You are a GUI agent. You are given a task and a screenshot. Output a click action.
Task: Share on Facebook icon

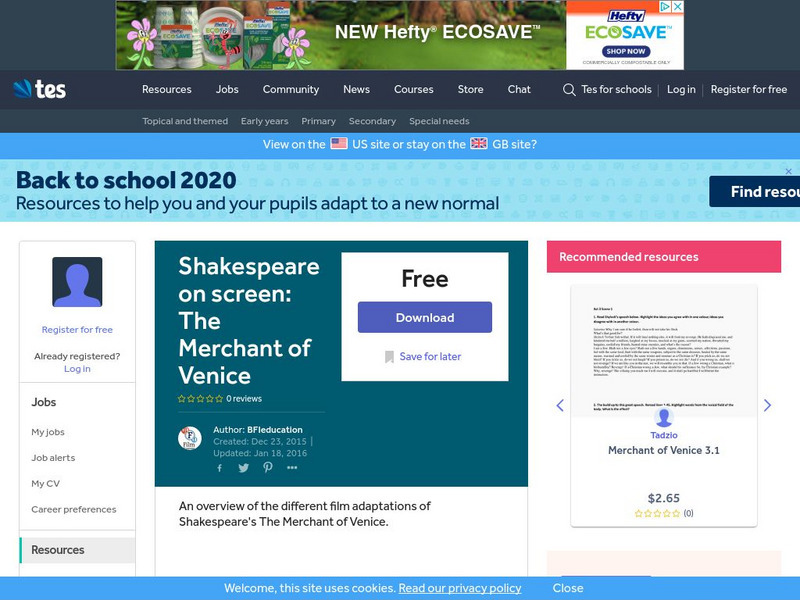tap(219, 468)
